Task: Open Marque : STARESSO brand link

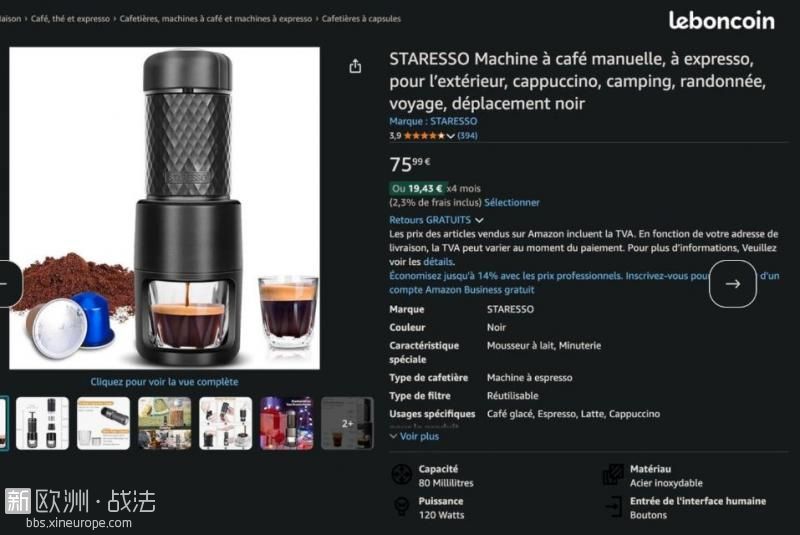Action: pos(433,121)
